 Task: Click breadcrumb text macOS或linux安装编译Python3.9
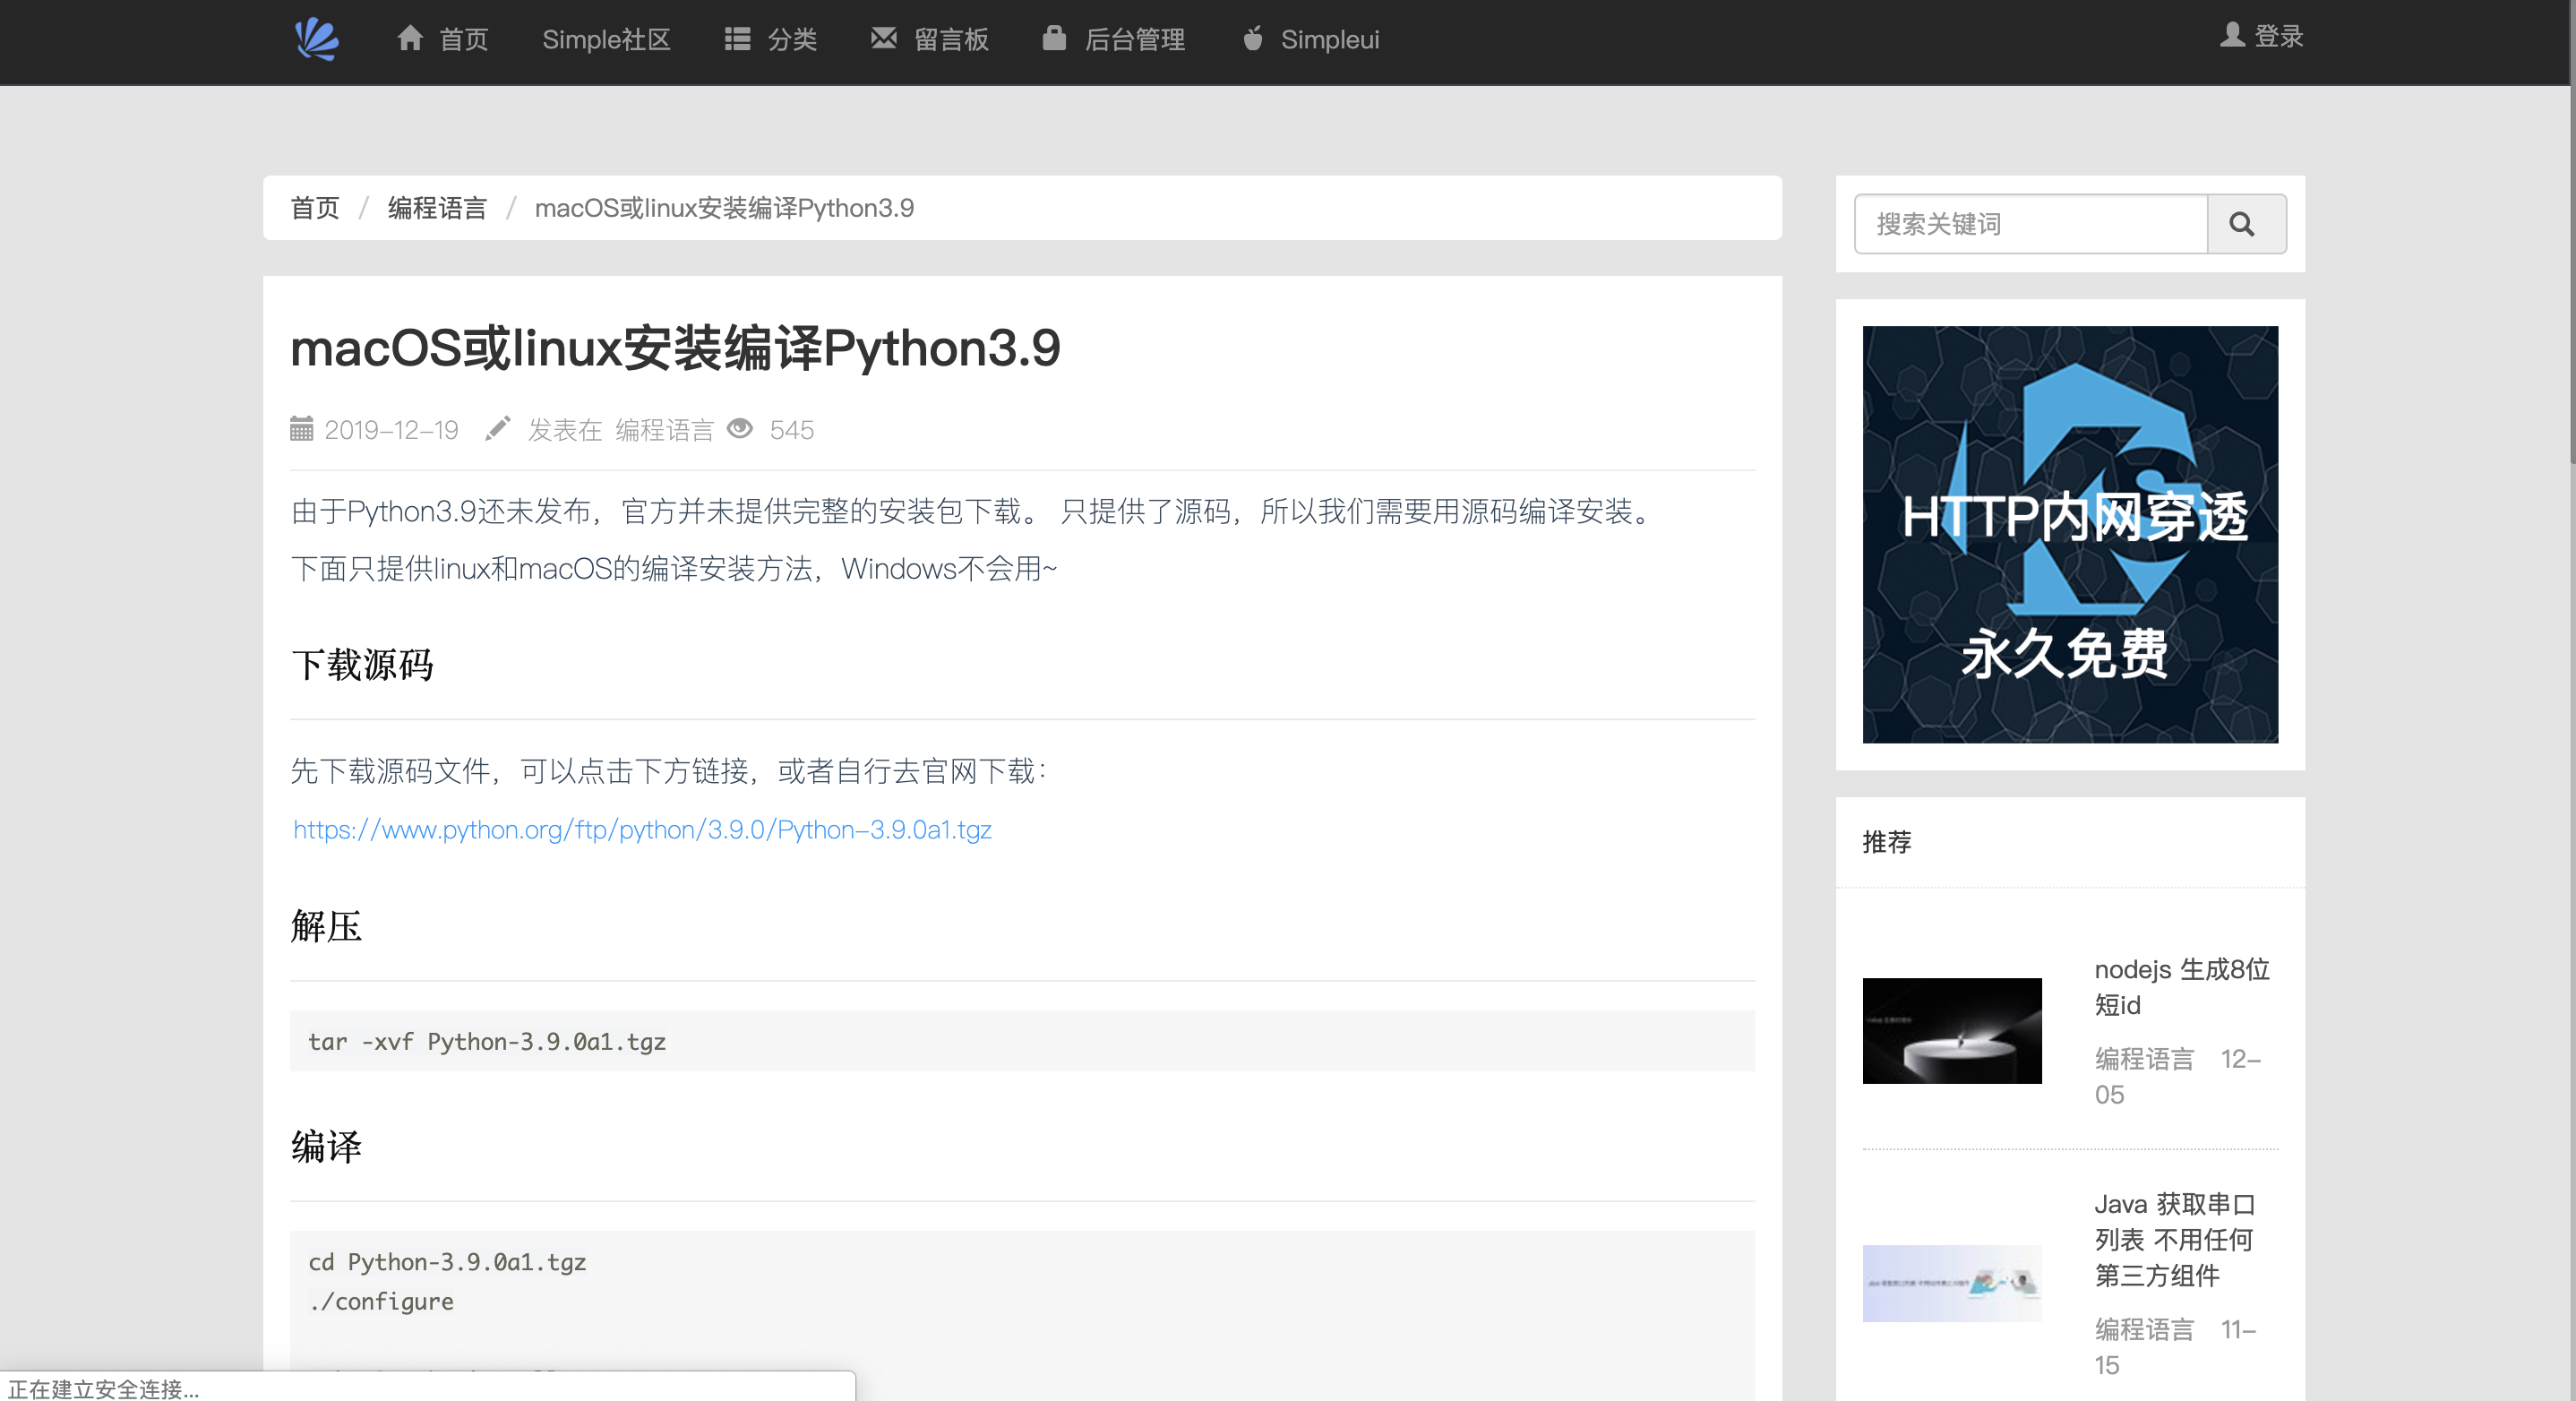[724, 208]
